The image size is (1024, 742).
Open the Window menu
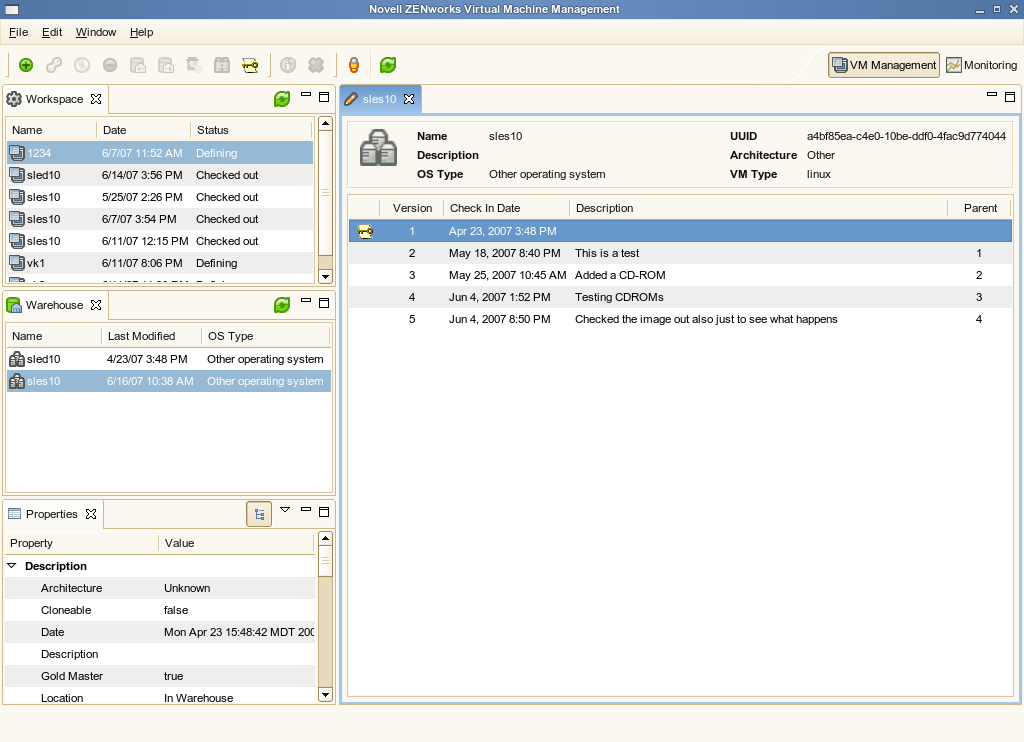[x=96, y=33]
